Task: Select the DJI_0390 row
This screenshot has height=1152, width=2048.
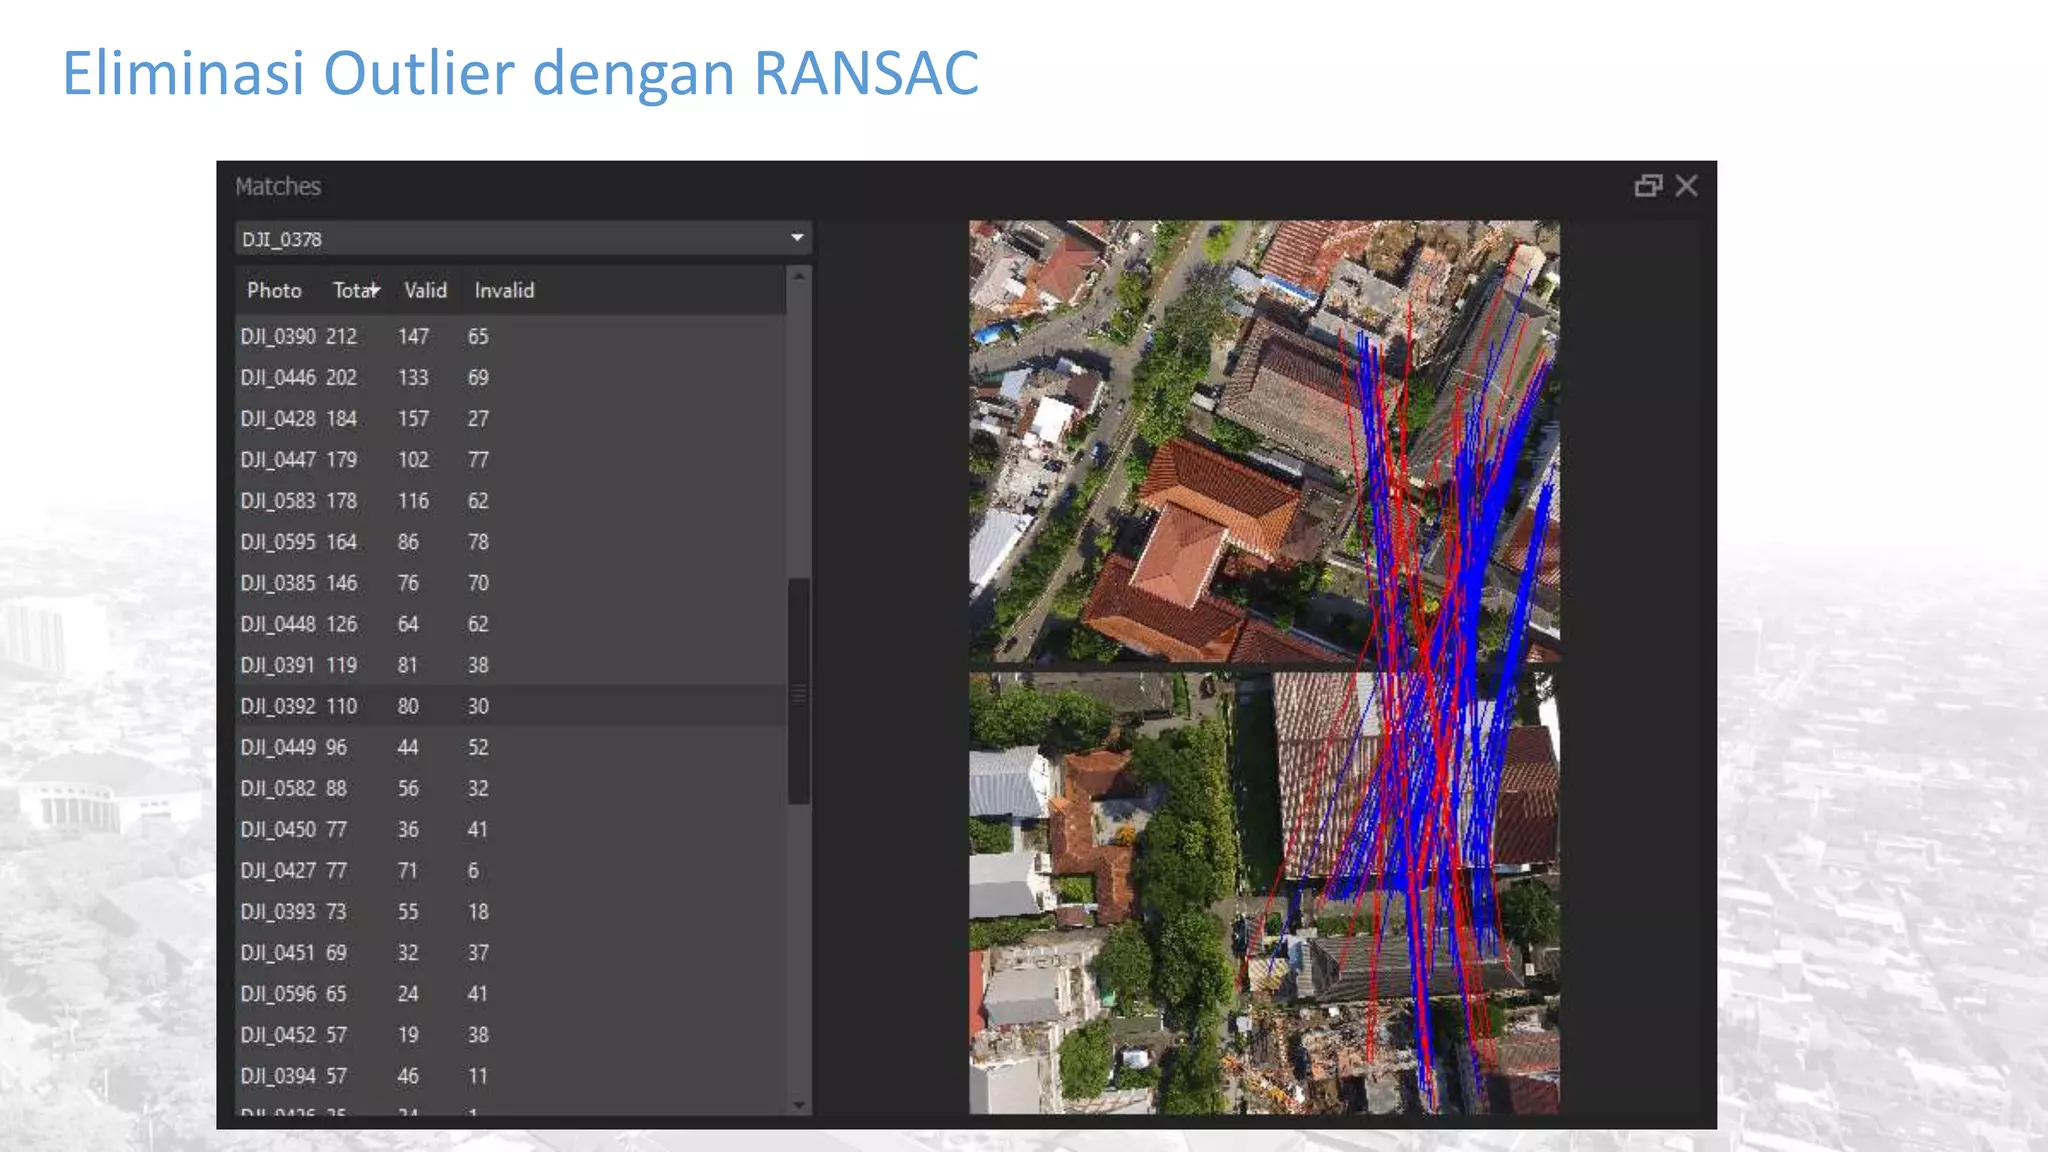Action: (x=511, y=336)
